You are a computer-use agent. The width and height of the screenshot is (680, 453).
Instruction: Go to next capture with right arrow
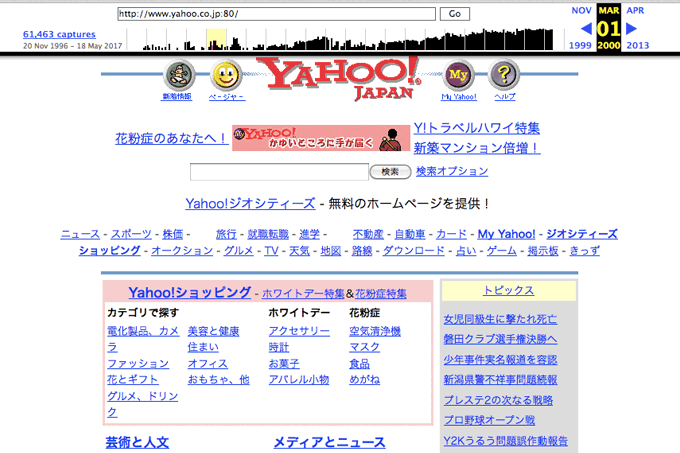pyautogui.click(x=632, y=29)
